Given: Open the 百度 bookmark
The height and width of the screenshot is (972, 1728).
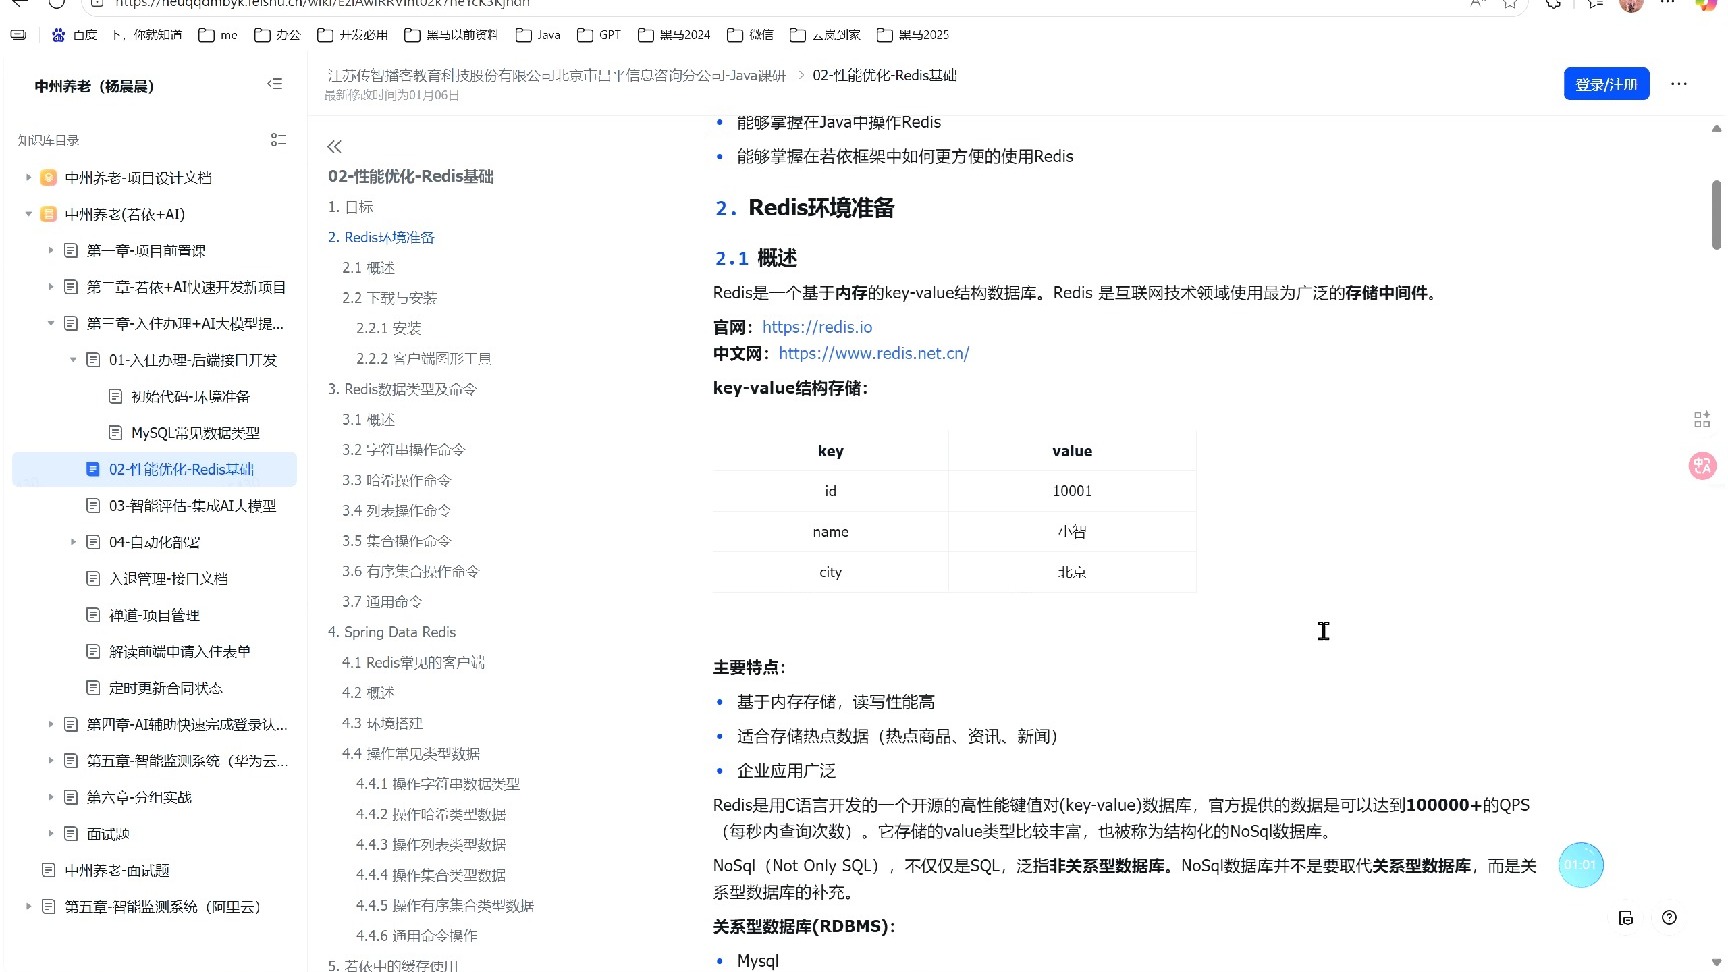Looking at the screenshot, I should tap(75, 35).
